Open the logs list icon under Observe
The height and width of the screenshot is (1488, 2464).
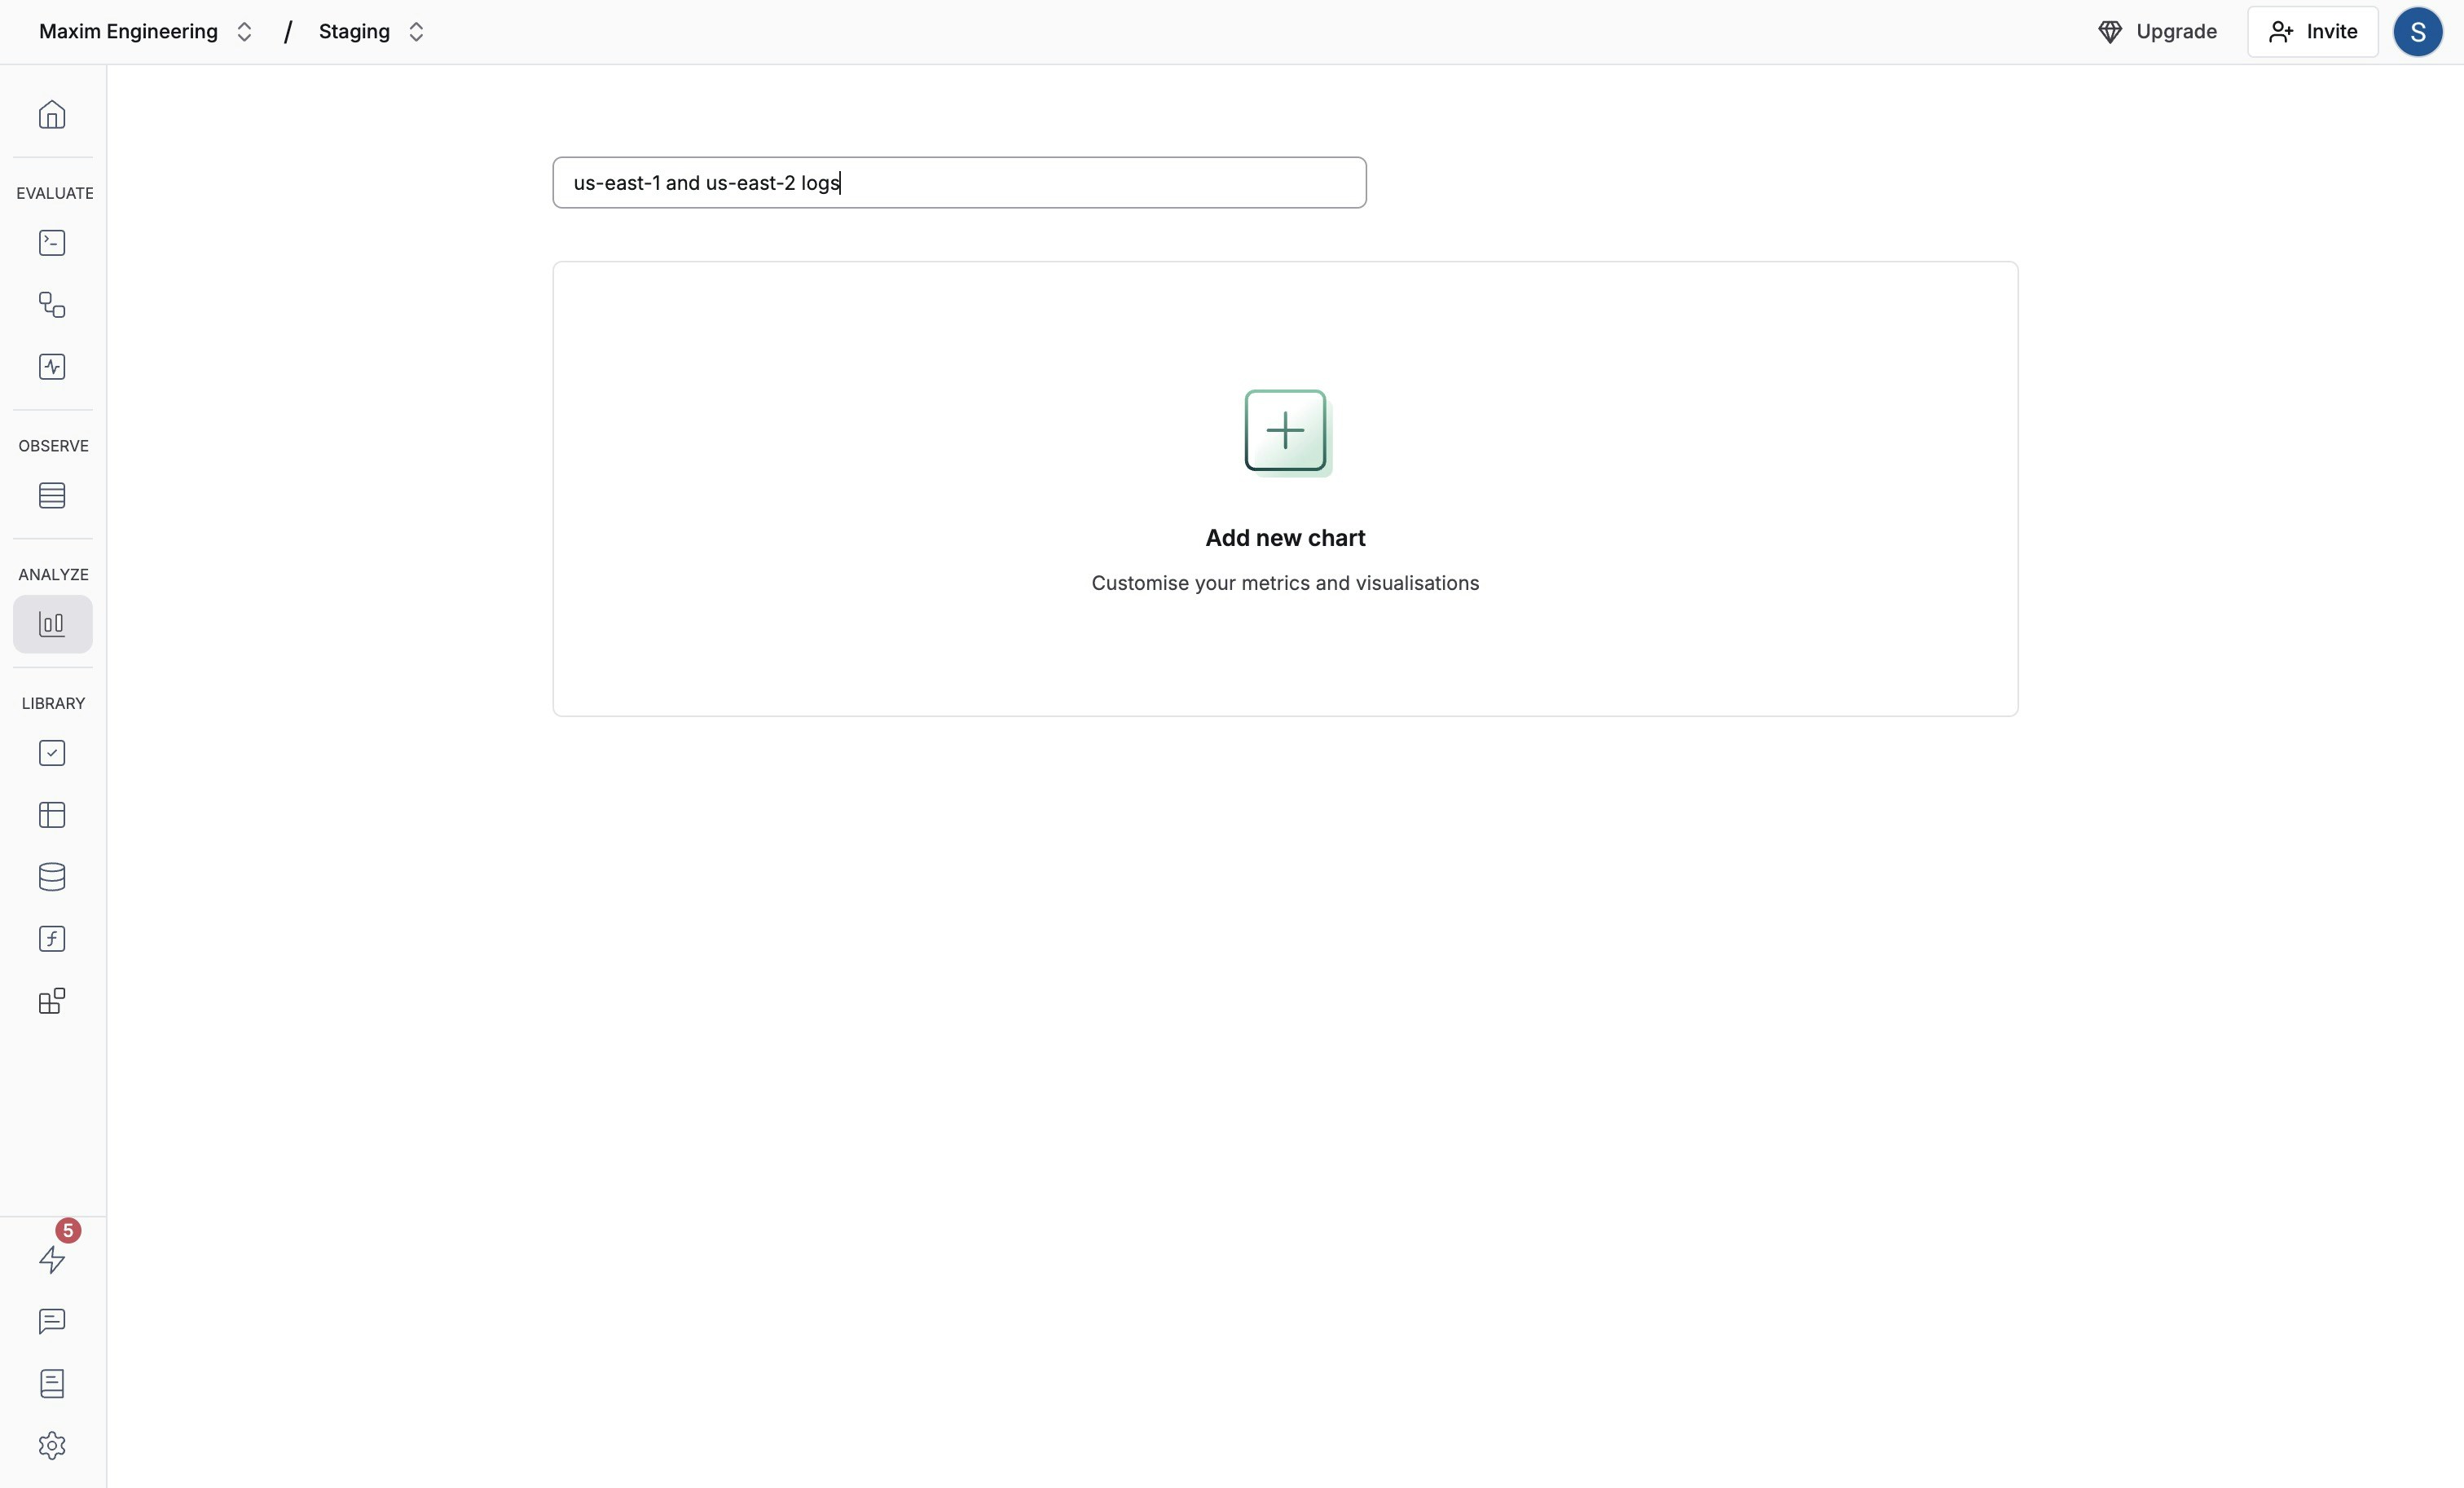click(52, 496)
